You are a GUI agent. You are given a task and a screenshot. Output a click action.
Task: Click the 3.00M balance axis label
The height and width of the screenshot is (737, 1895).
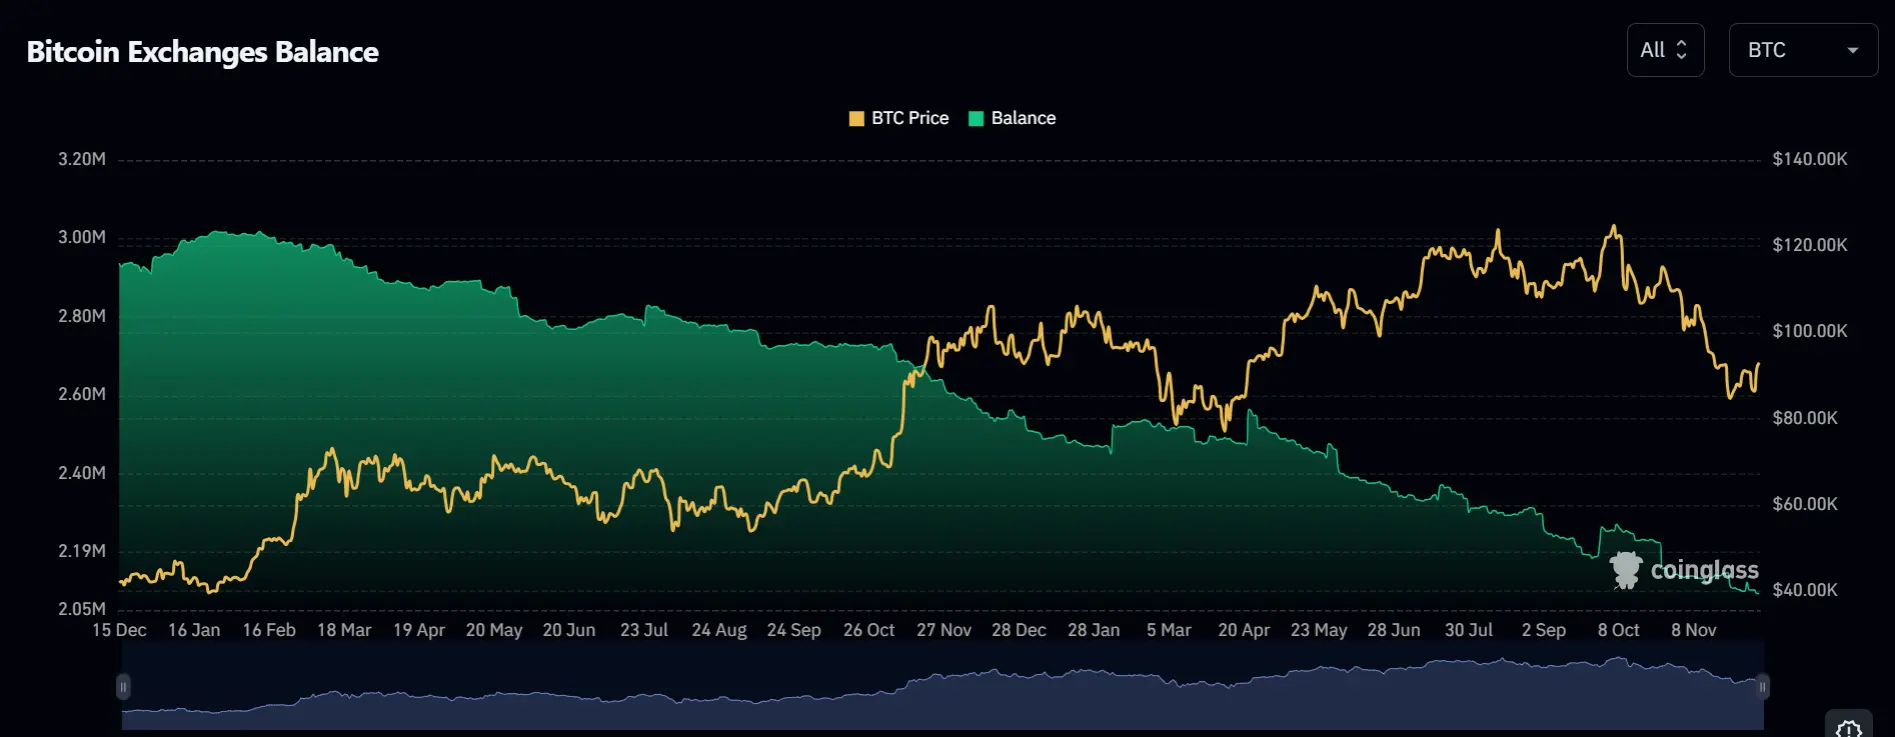[81, 237]
